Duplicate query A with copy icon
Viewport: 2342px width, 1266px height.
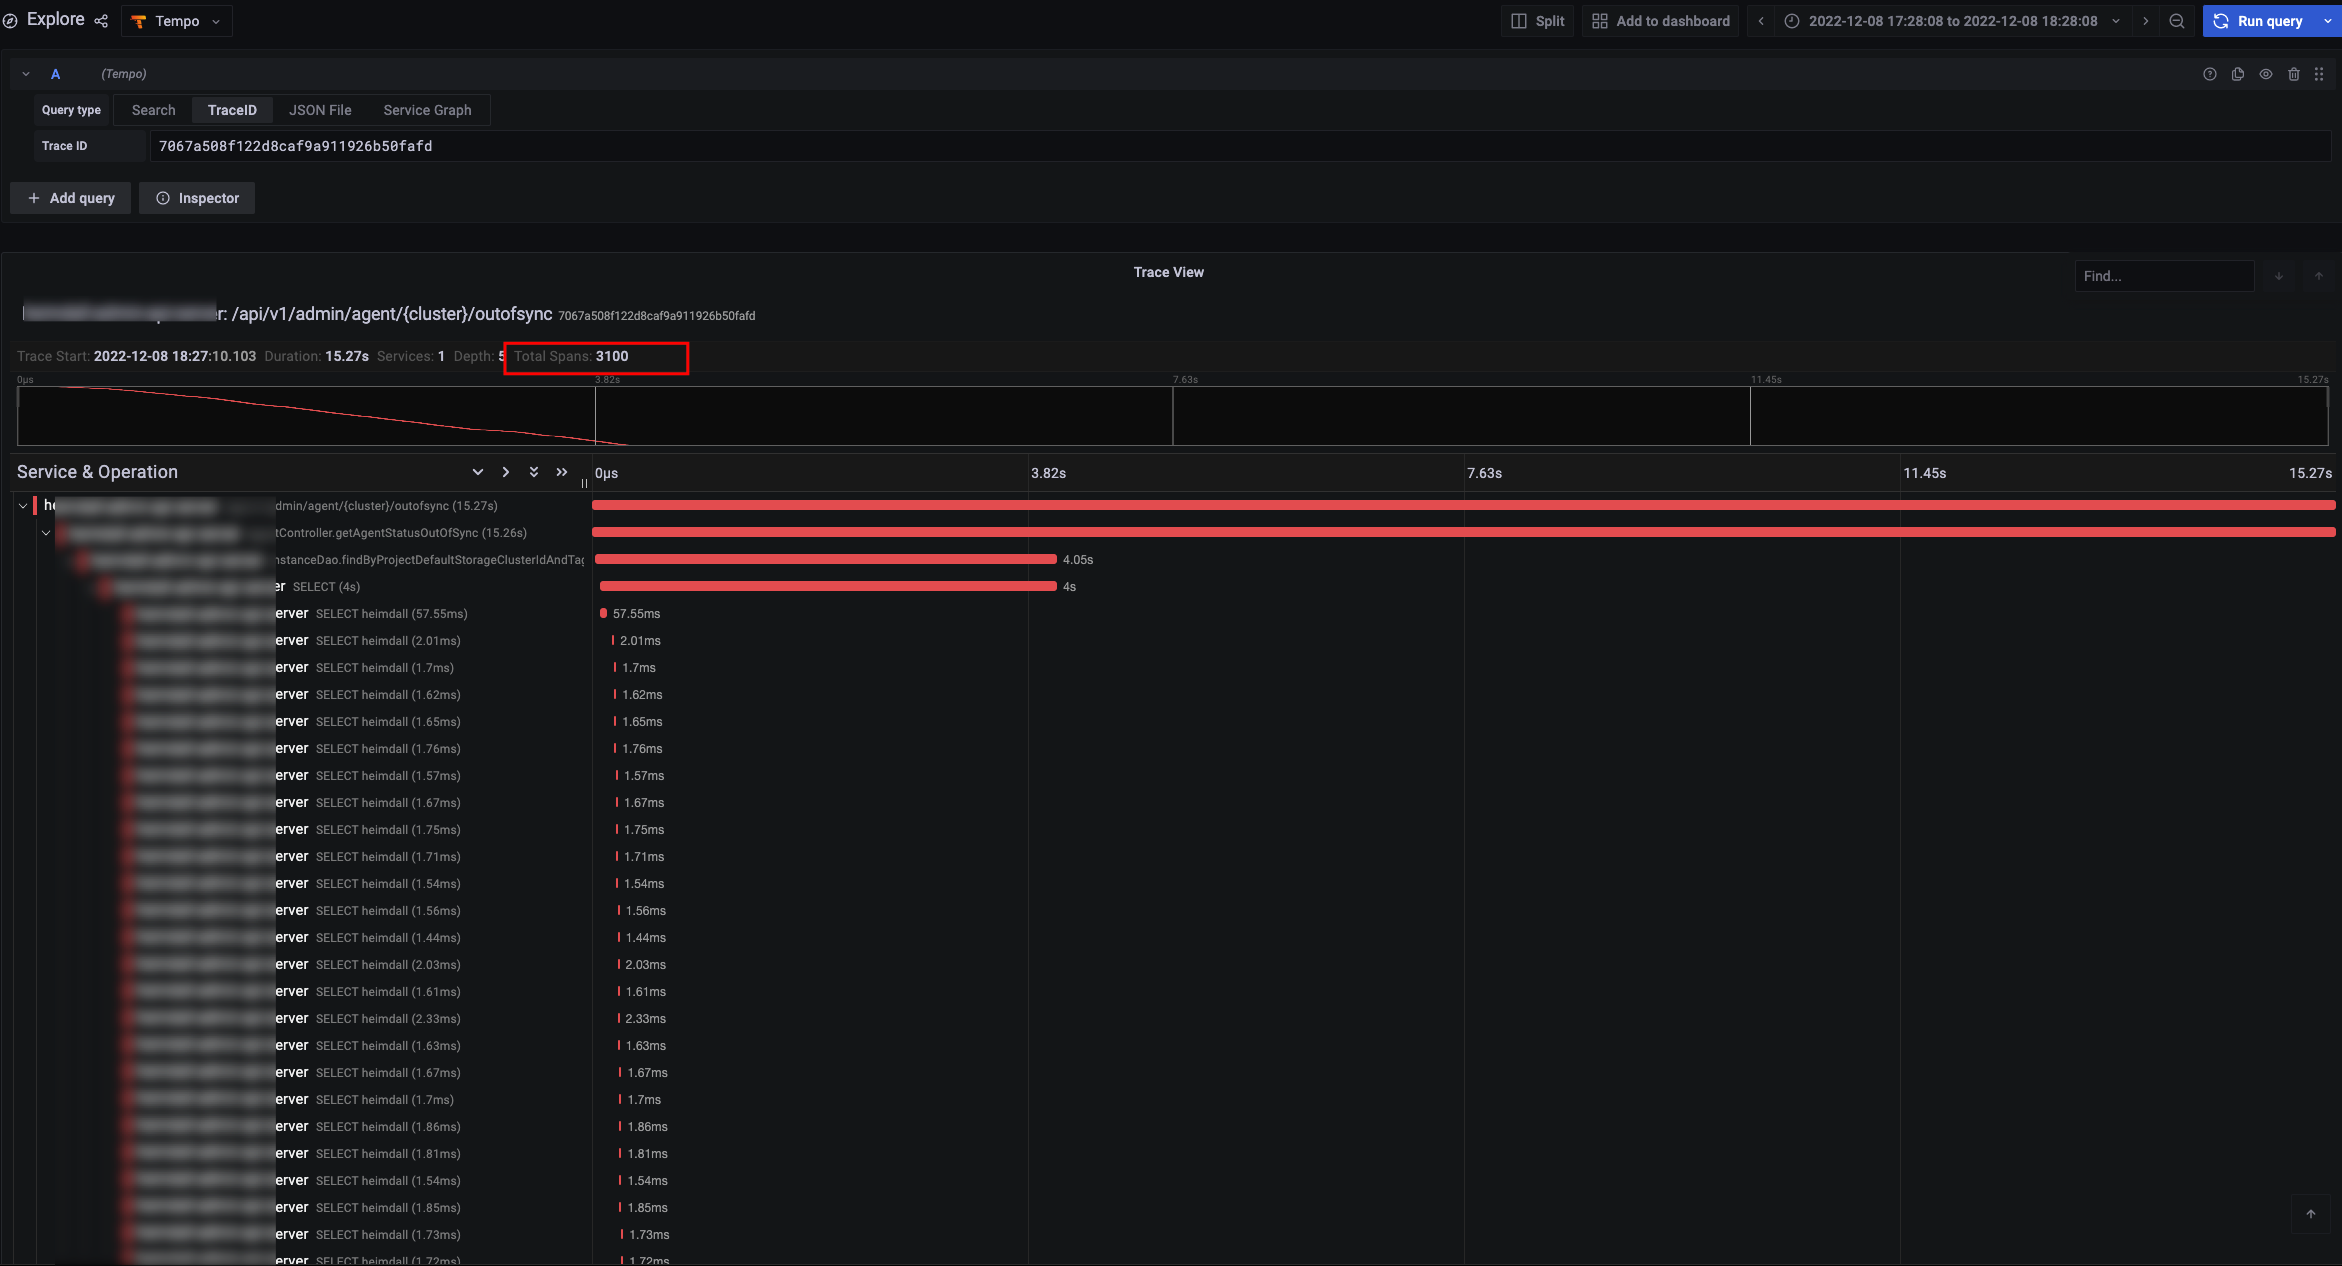2238,74
